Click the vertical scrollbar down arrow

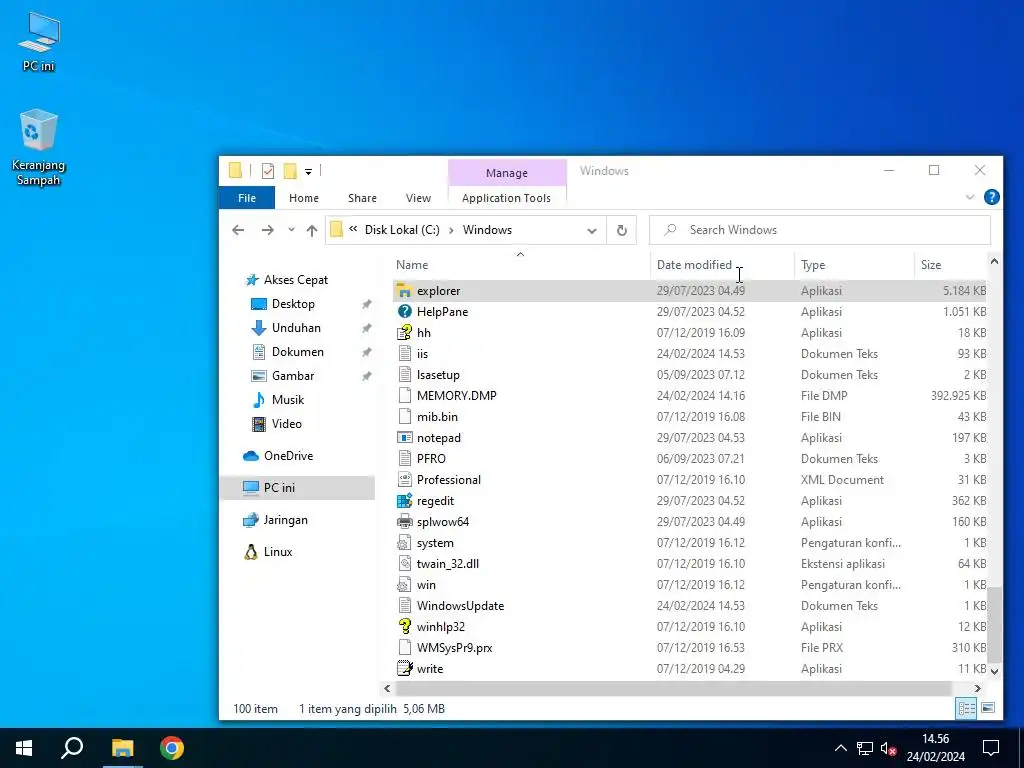994,671
